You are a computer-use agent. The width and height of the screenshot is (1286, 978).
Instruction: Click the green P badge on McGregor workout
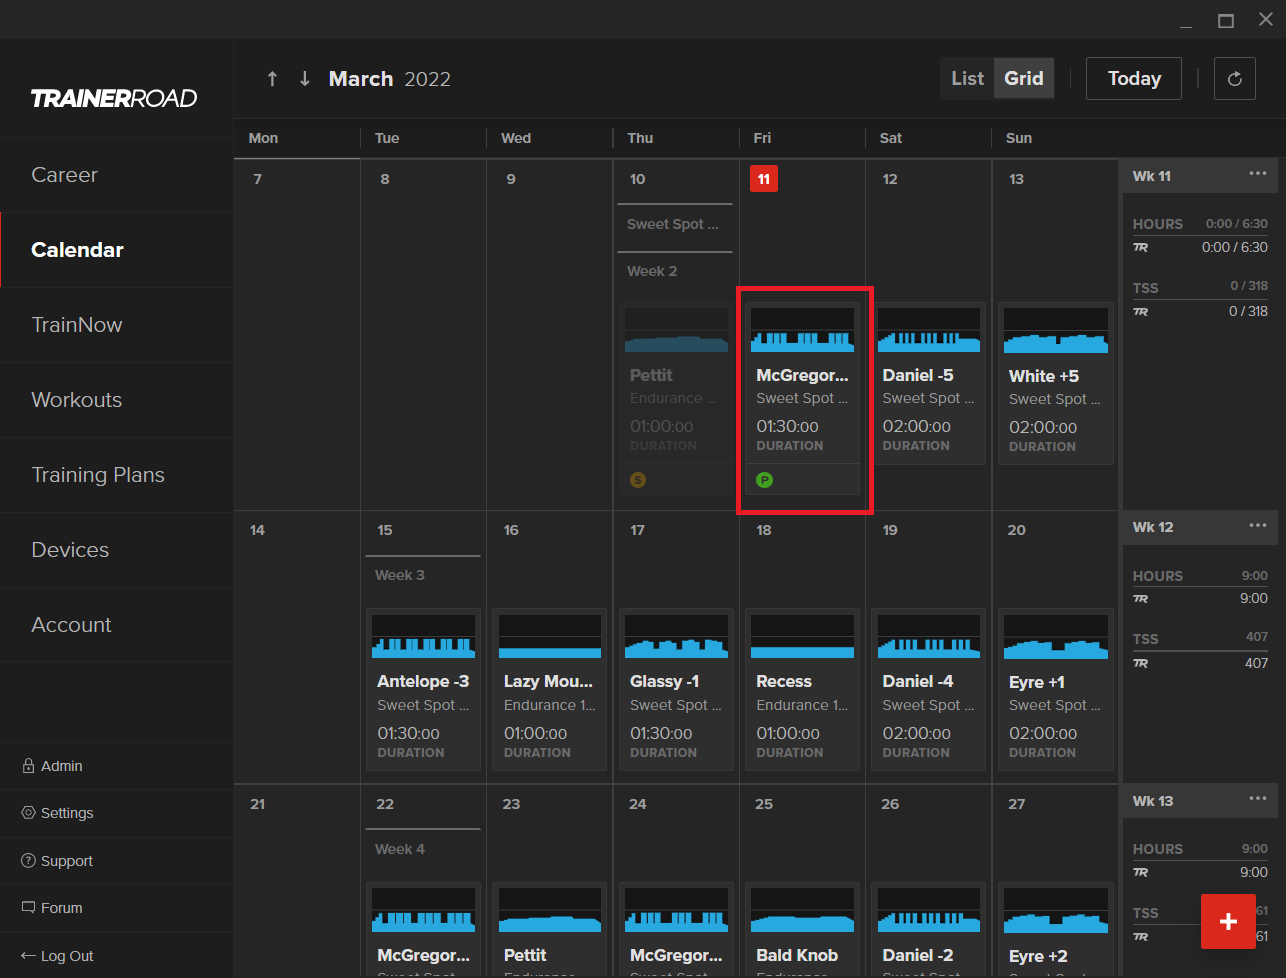tap(764, 480)
